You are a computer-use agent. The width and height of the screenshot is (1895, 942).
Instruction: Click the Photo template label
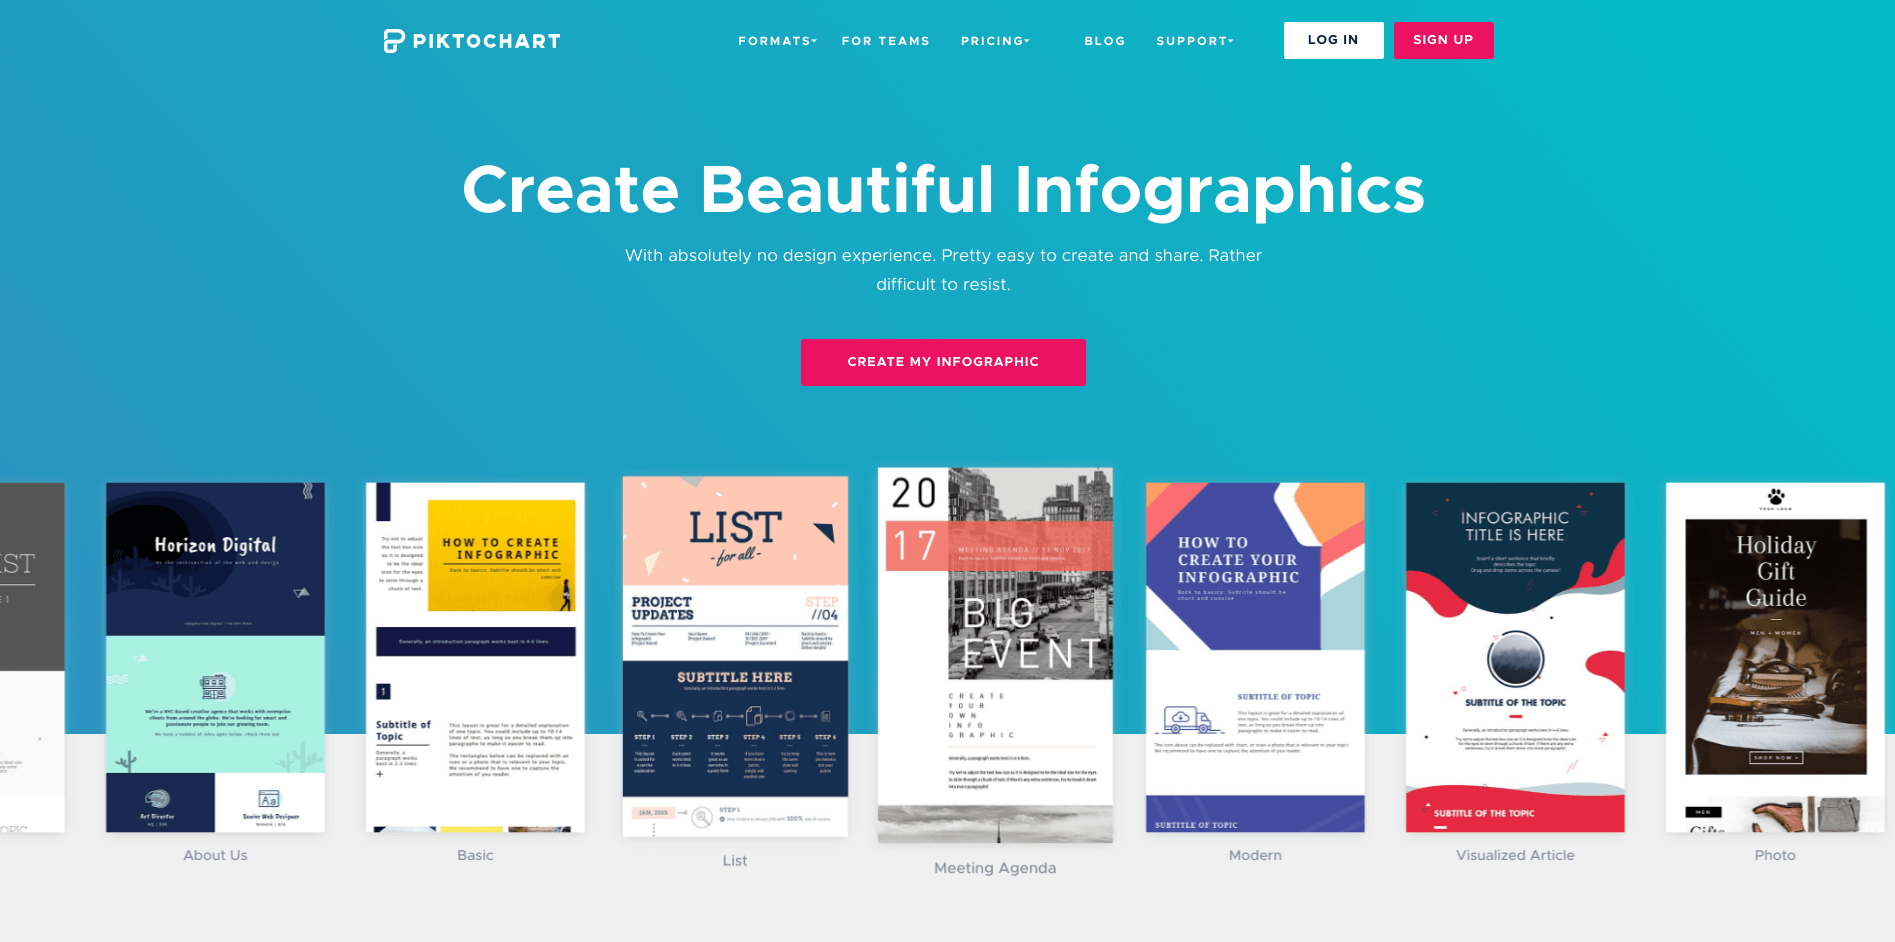[1775, 855]
